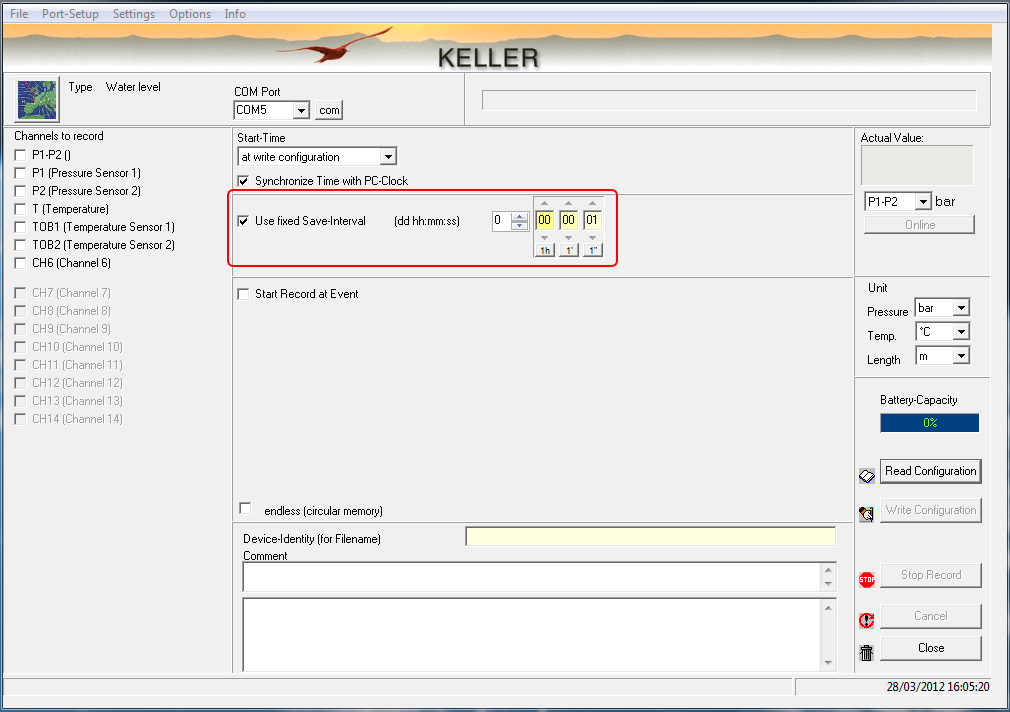Click the Battery-Capacity progress bar

click(929, 423)
